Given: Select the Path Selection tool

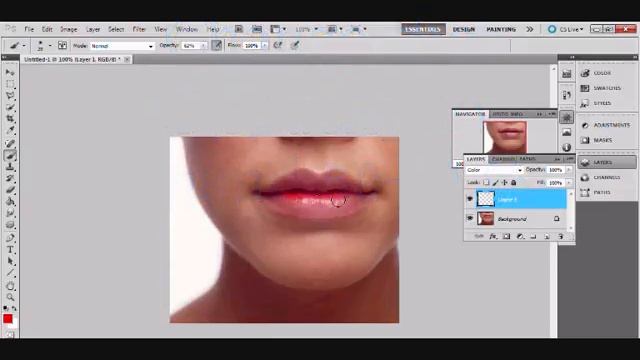Looking at the screenshot, I should click(10, 261).
